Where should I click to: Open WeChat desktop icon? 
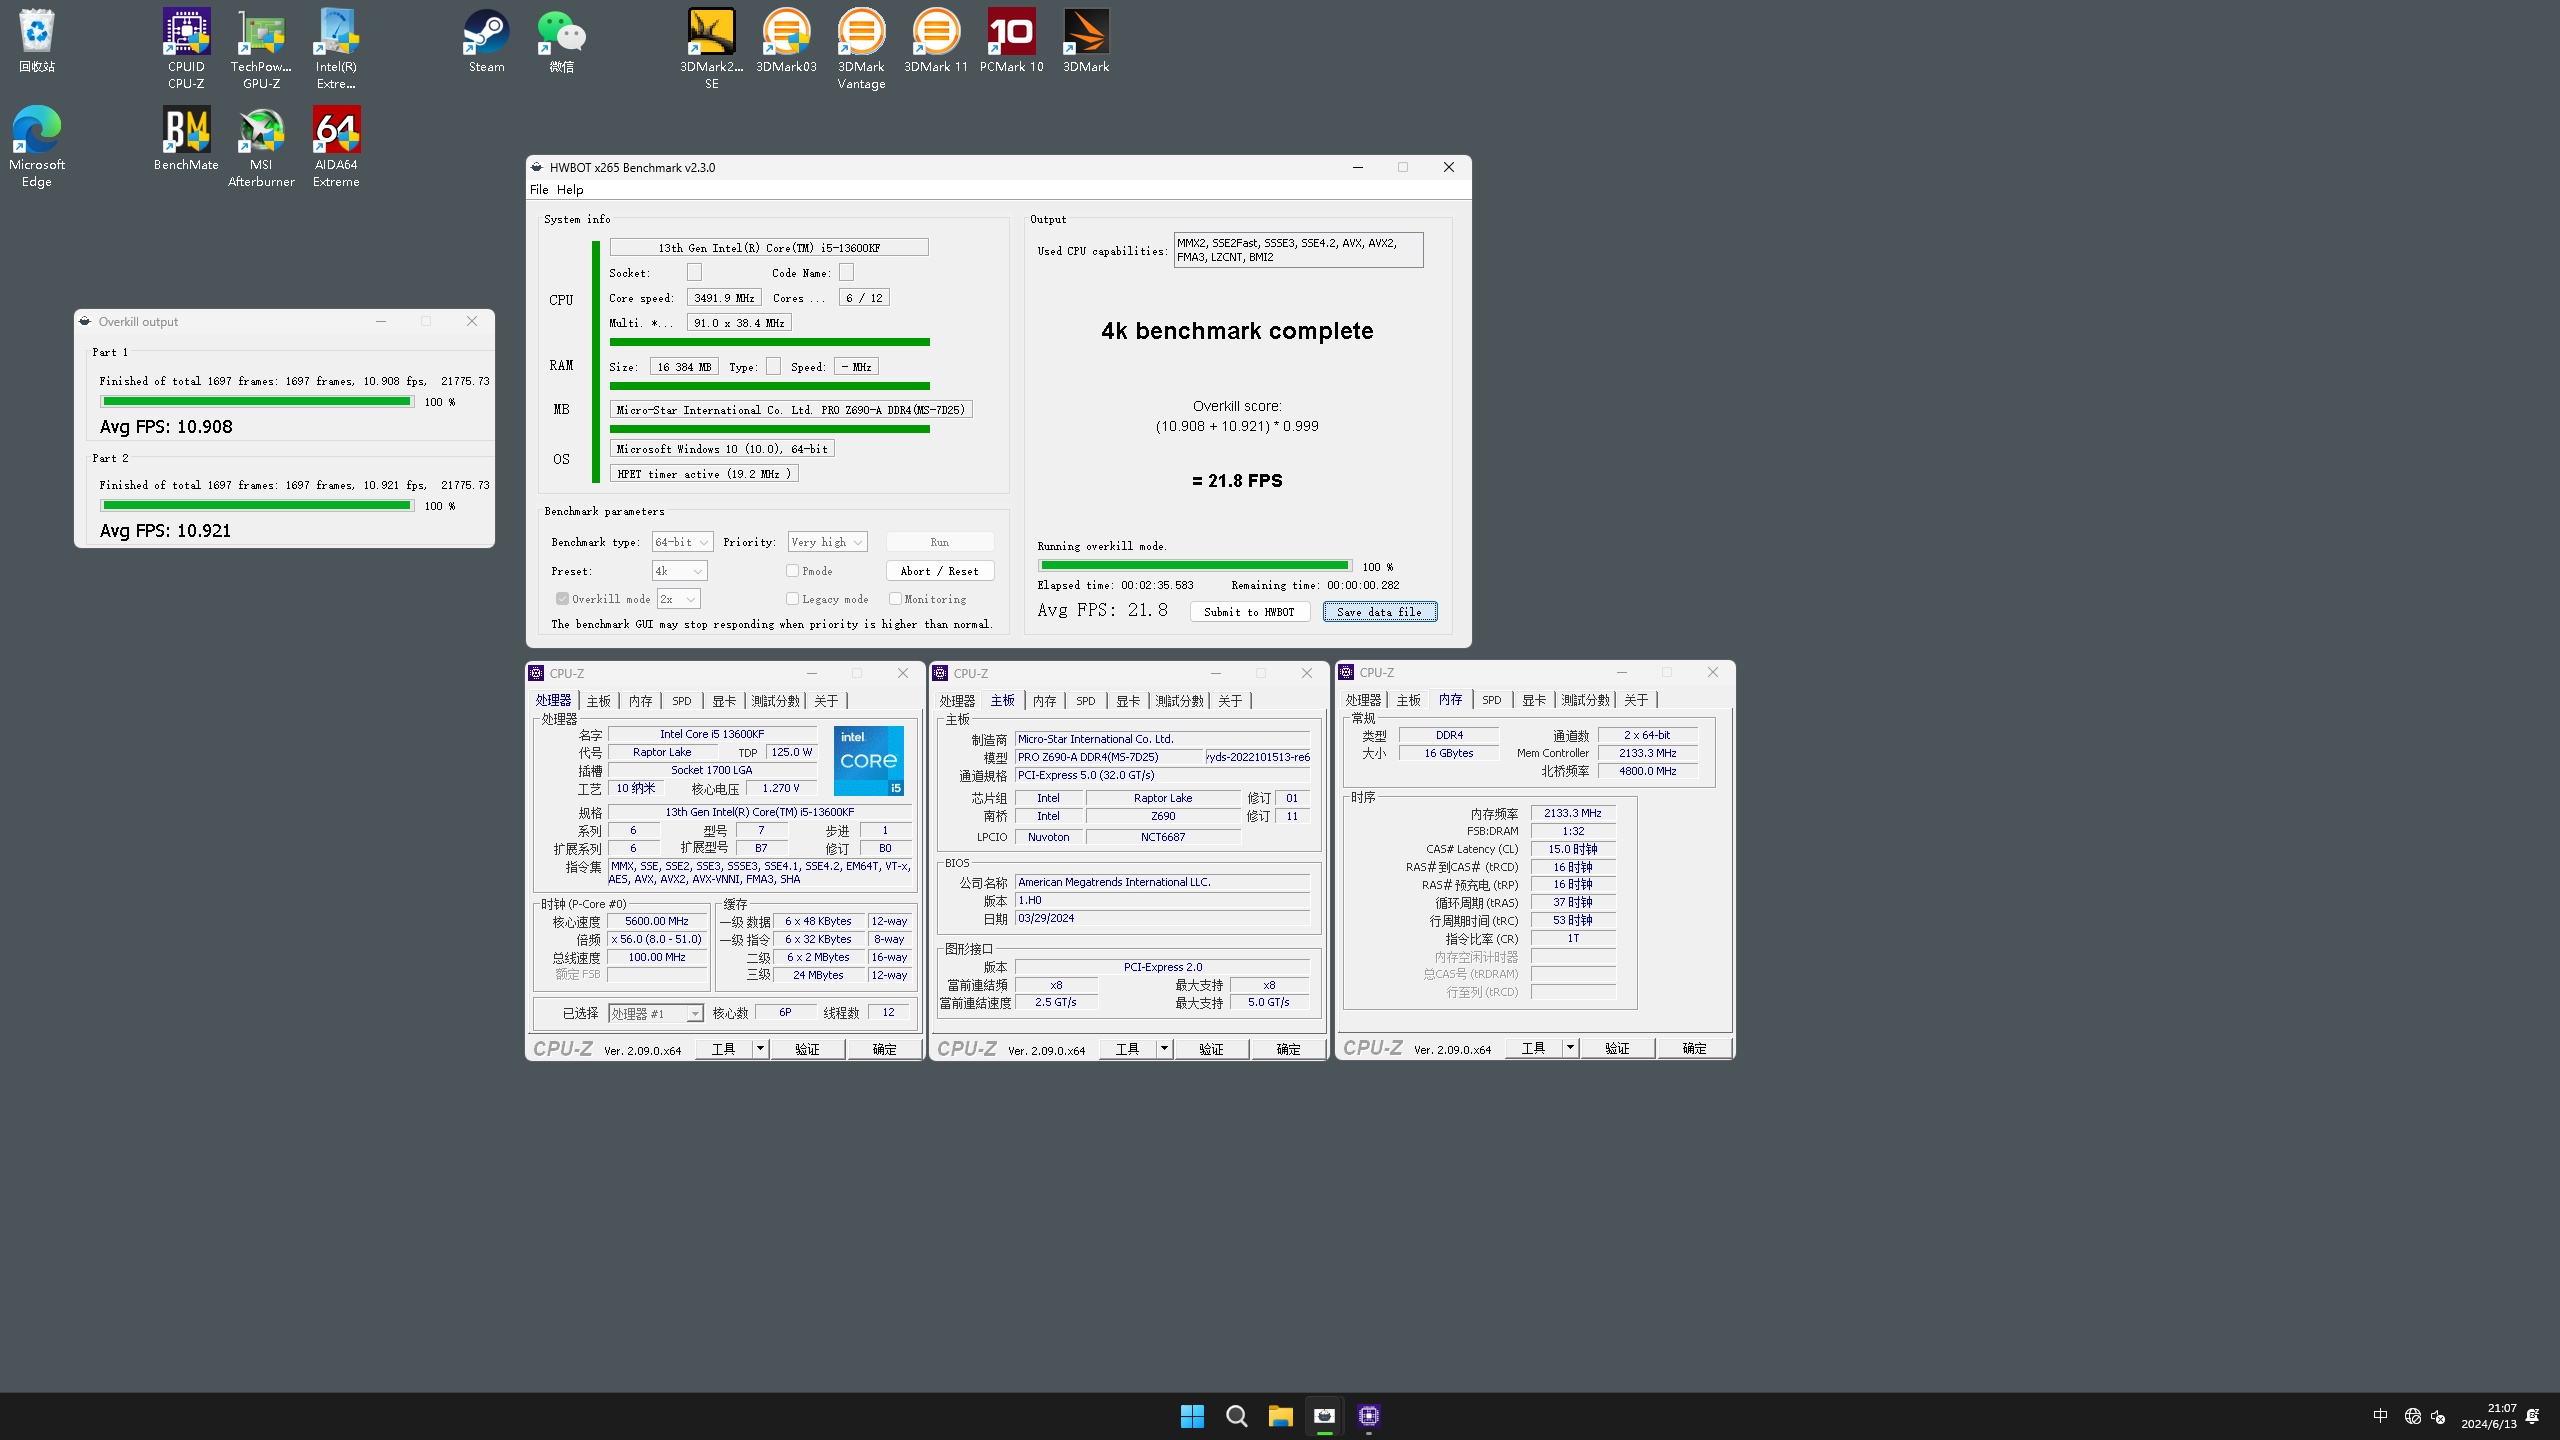[x=561, y=41]
